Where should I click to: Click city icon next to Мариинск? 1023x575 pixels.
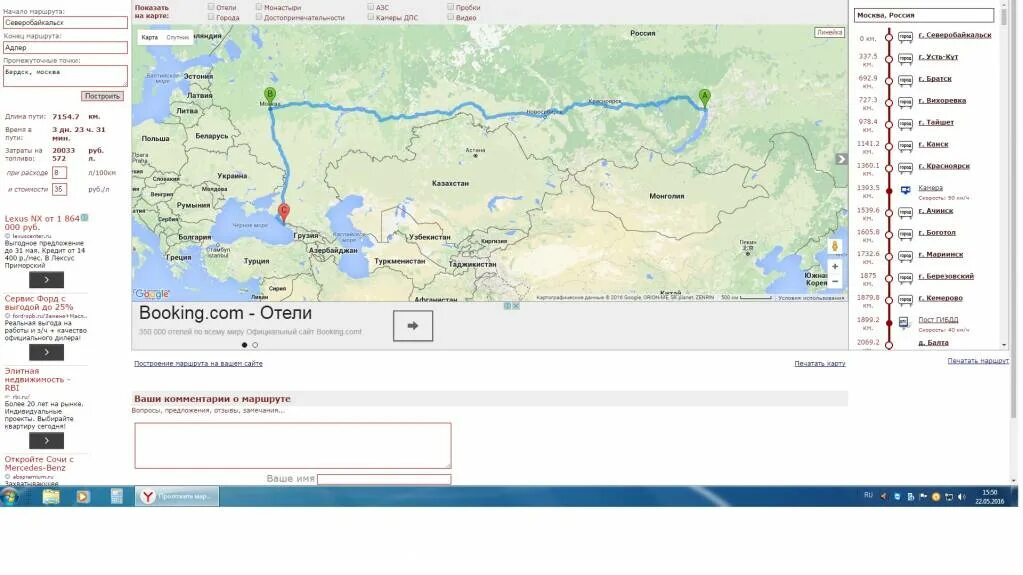click(x=905, y=256)
